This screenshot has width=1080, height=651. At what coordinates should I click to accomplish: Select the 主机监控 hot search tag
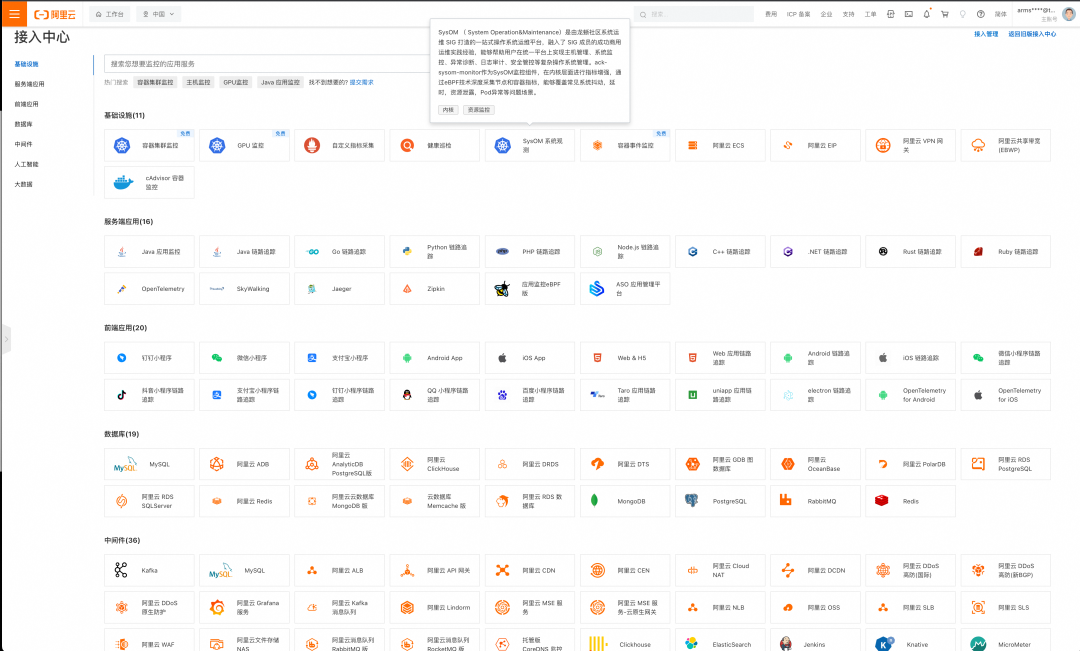198,82
